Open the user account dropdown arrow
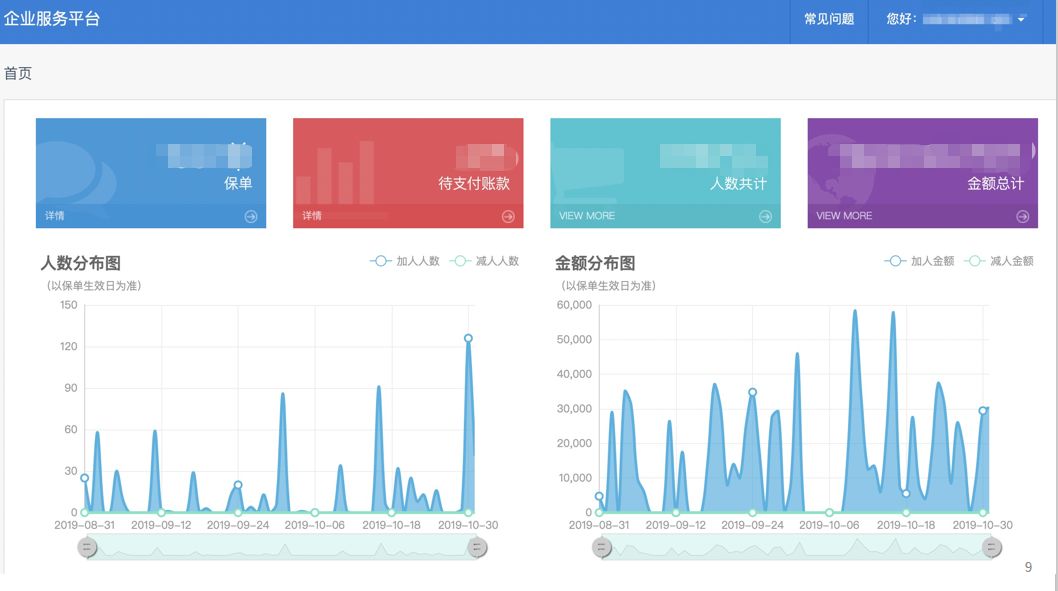The image size is (1058, 591). pyautogui.click(x=1021, y=20)
